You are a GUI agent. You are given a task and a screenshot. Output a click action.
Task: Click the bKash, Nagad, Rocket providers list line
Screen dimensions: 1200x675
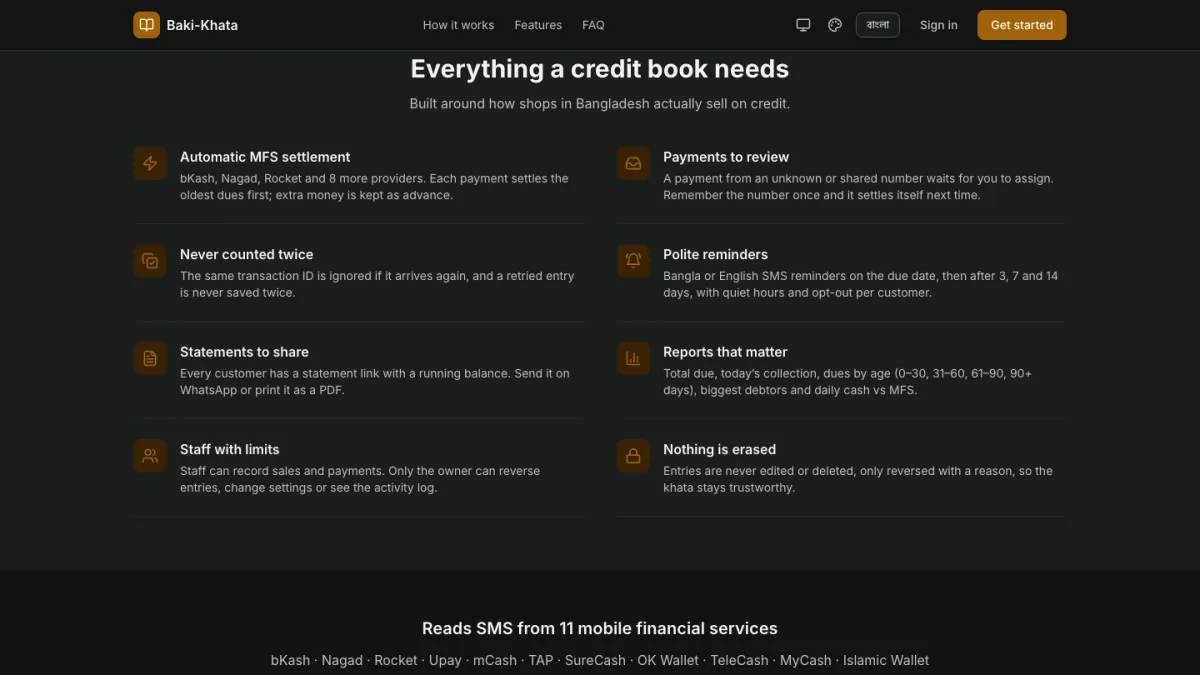[600, 660]
